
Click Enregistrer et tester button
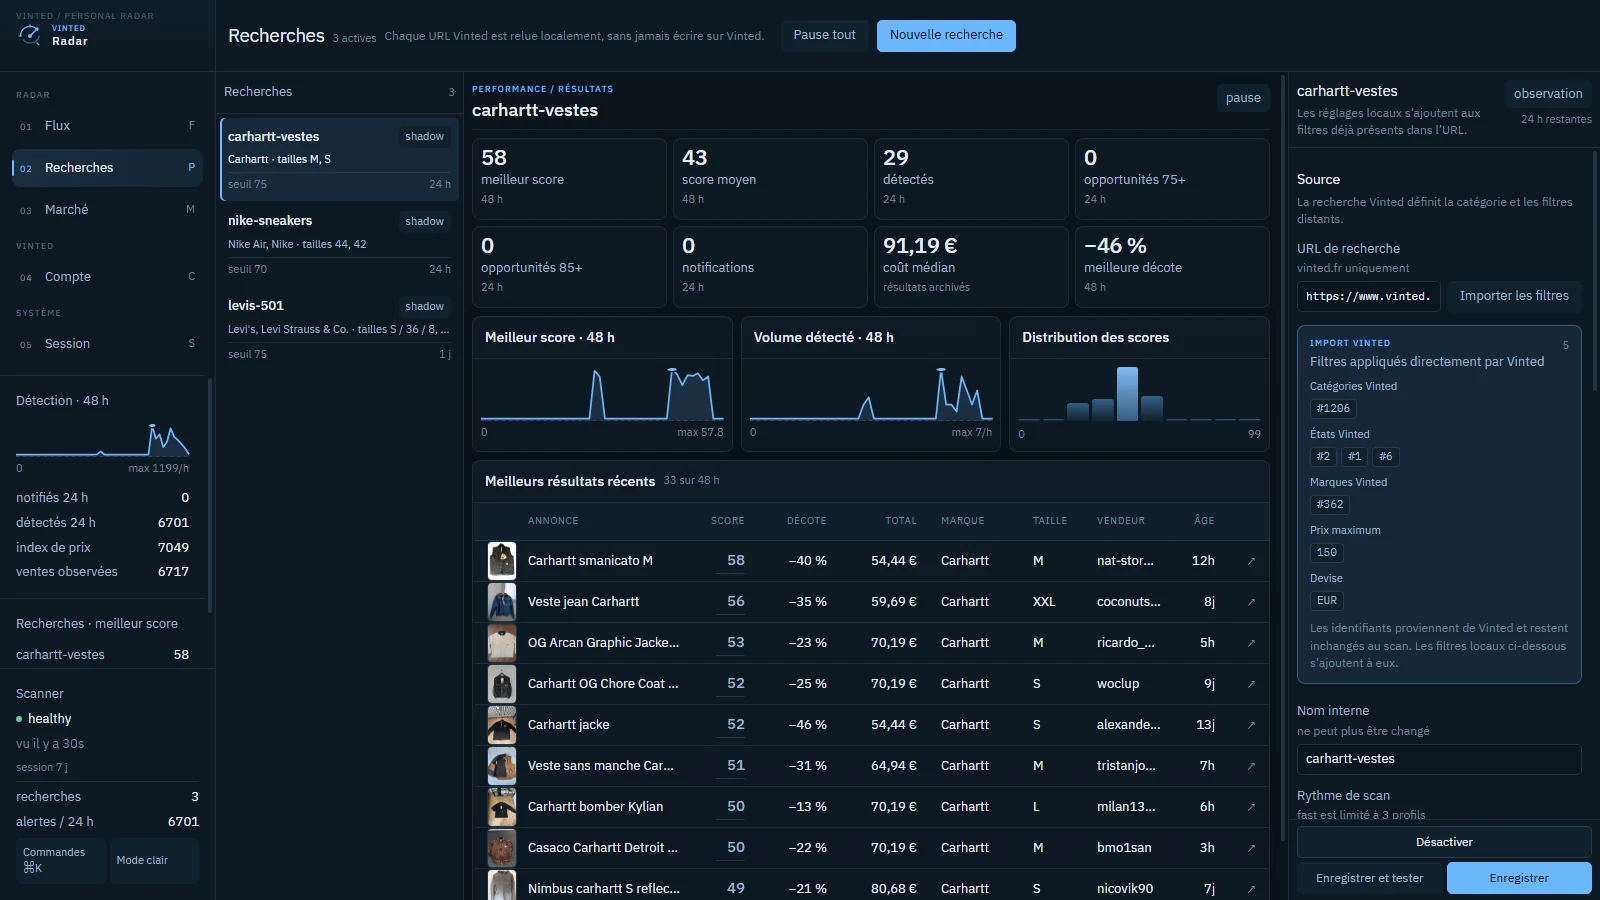click(x=1369, y=878)
